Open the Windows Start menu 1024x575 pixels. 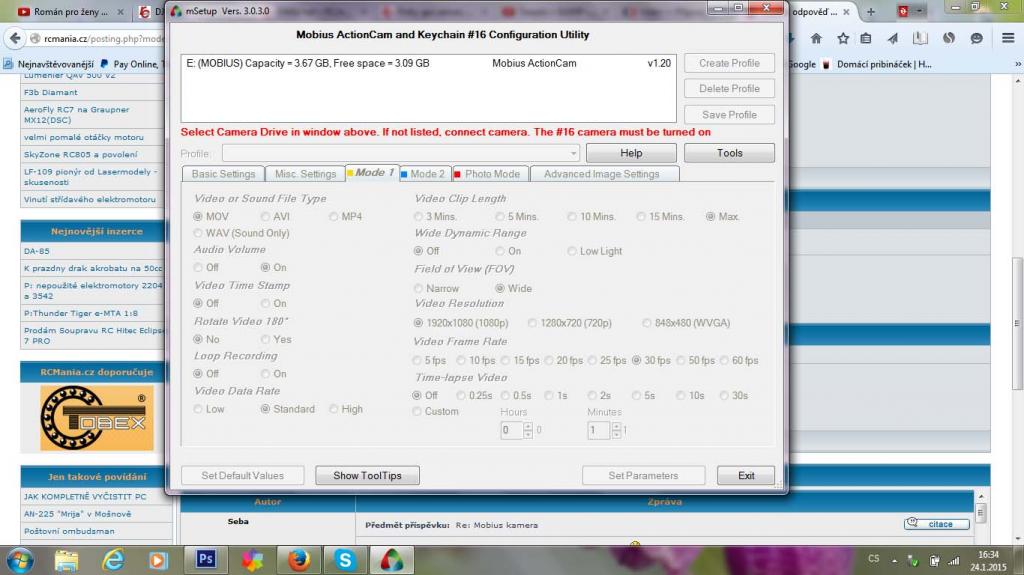(20, 559)
